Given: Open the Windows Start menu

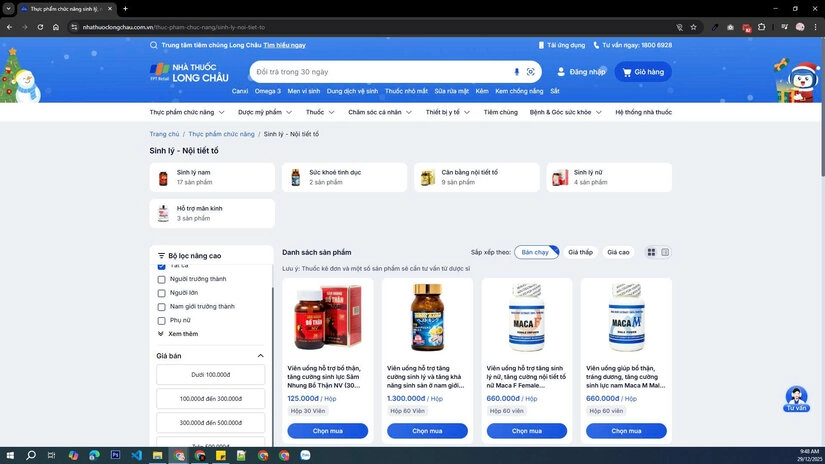Looking at the screenshot, I should tap(9, 455).
